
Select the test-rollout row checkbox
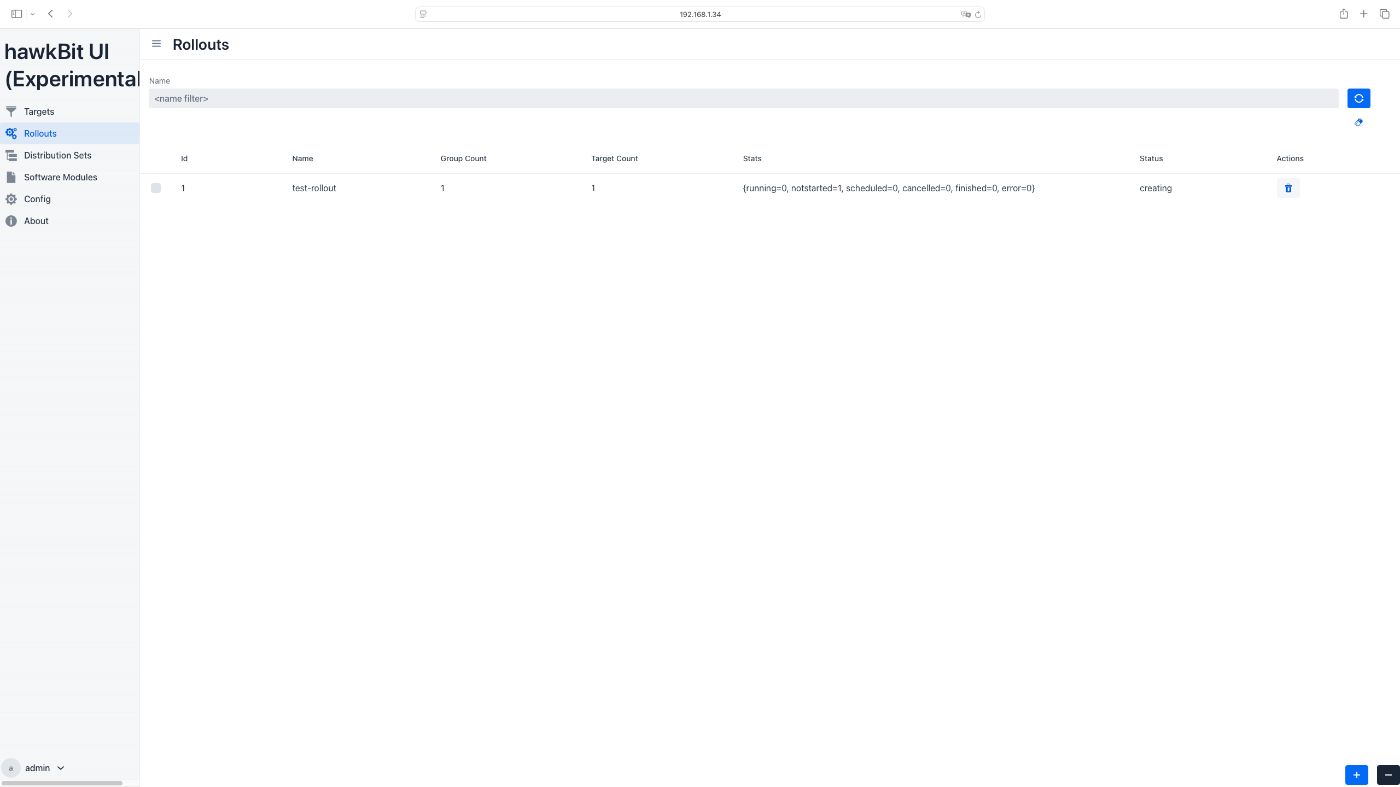156,188
